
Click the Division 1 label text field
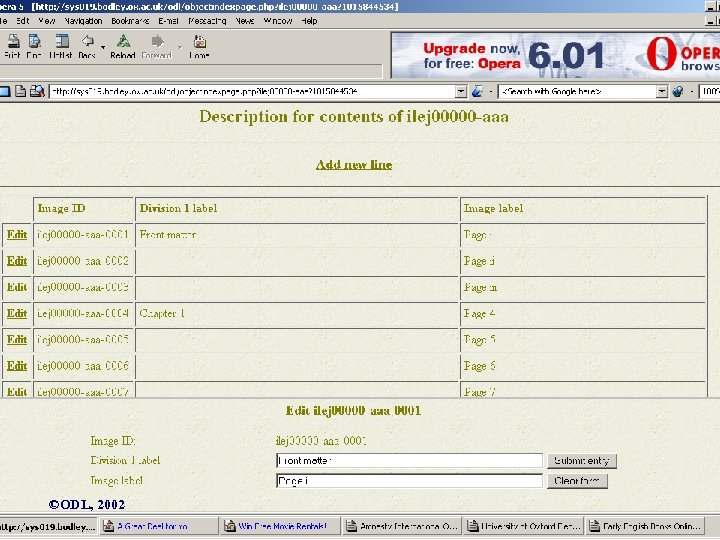pos(409,461)
